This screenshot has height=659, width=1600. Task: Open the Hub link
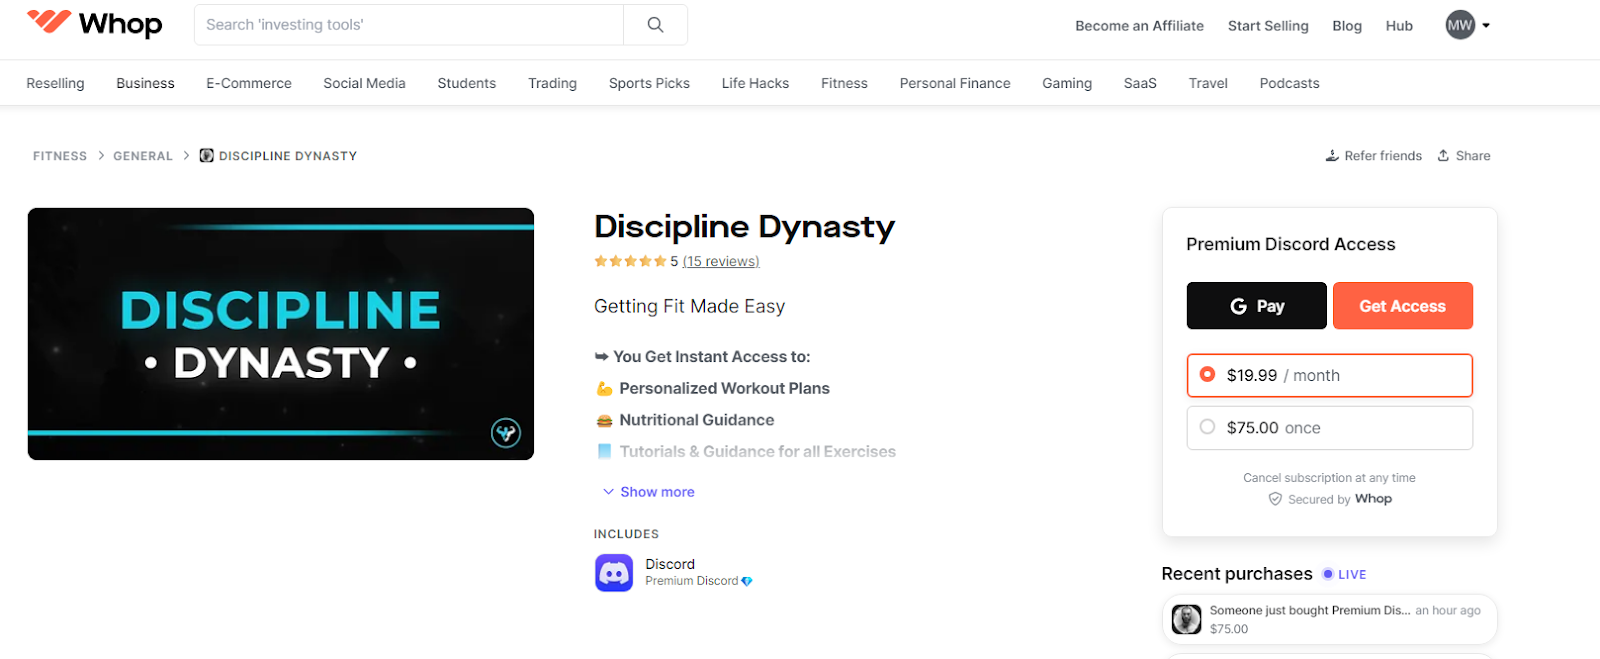pyautogui.click(x=1399, y=26)
